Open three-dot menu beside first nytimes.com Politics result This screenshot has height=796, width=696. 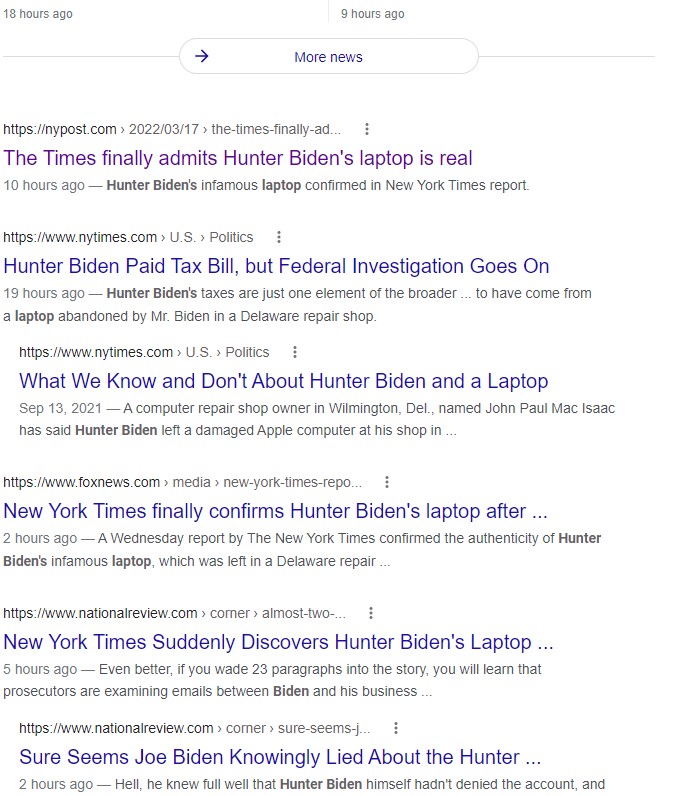pyautogui.click(x=279, y=237)
